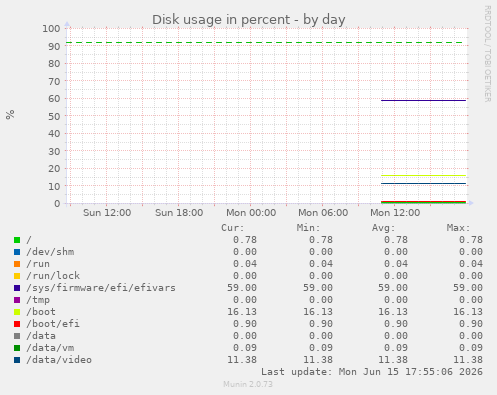Viewport: 497px width, 395px height.
Task: Select the /sys/firmware/efi/efivars label
Action: pos(101,288)
